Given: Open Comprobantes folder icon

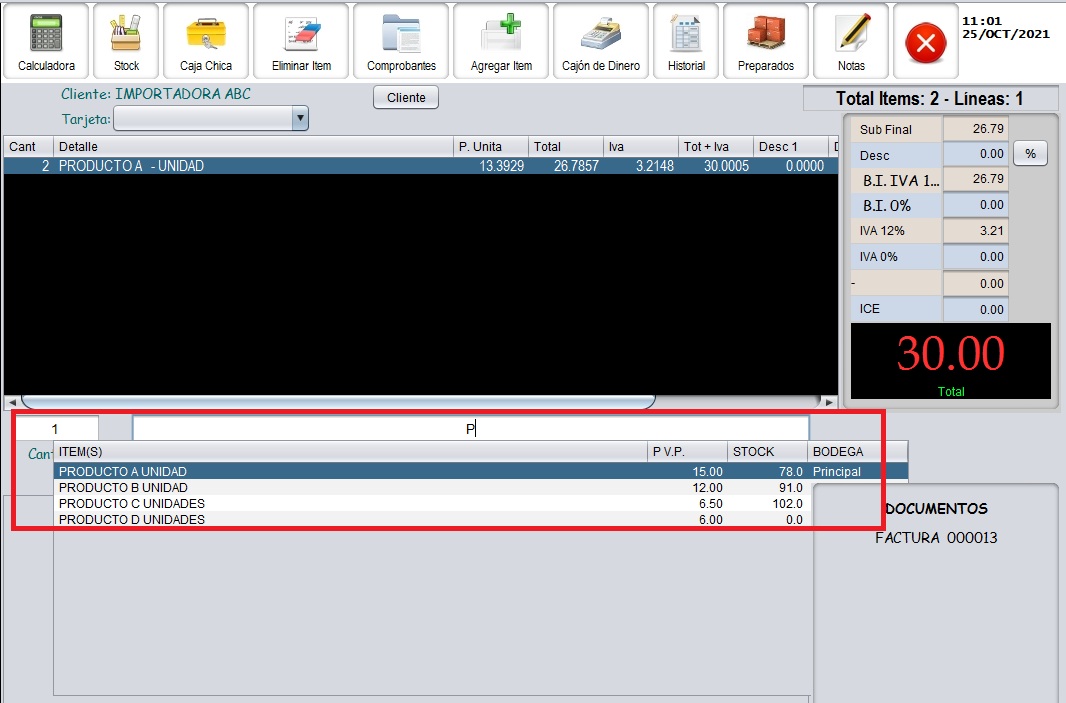Looking at the screenshot, I should click(x=401, y=42).
